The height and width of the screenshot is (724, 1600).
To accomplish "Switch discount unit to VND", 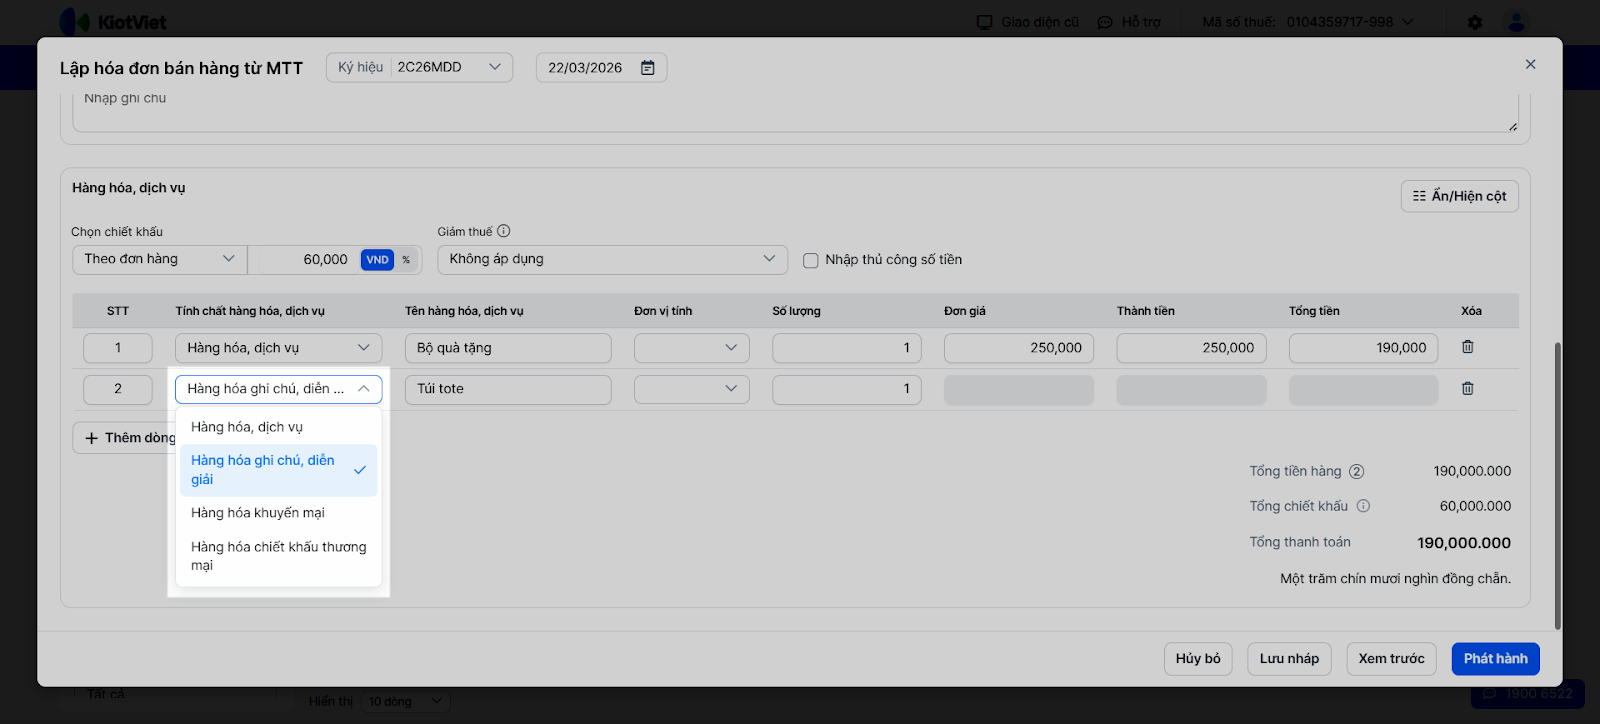I will (377, 260).
